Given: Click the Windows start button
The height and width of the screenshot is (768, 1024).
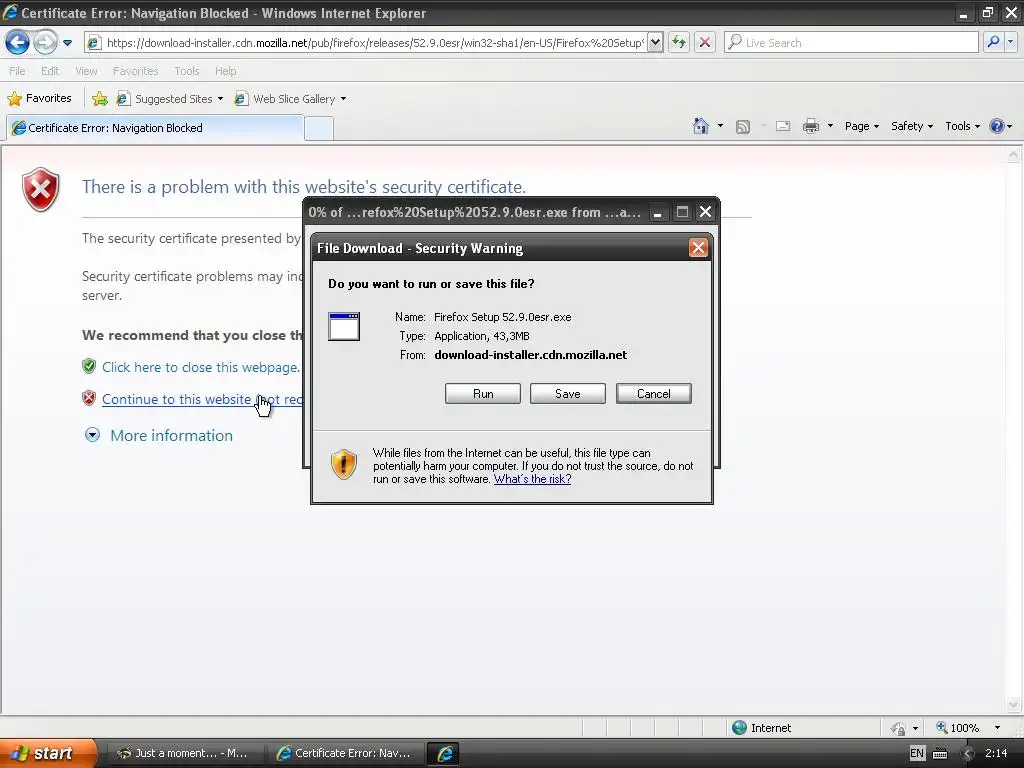Looking at the screenshot, I should pyautogui.click(x=48, y=753).
